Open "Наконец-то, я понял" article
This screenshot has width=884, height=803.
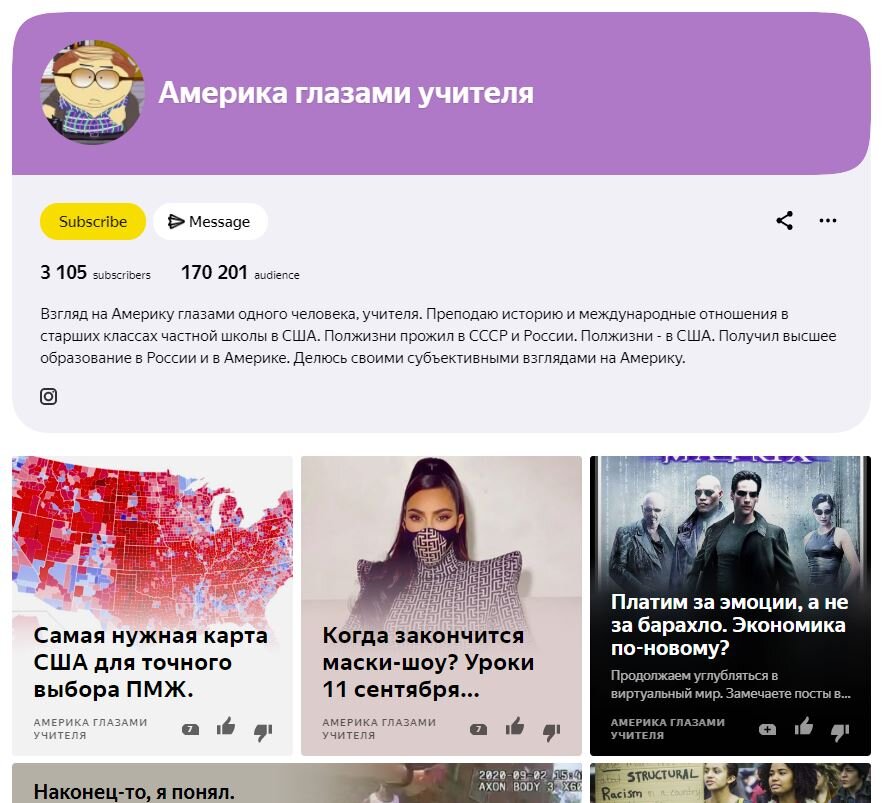pyautogui.click(x=130, y=791)
